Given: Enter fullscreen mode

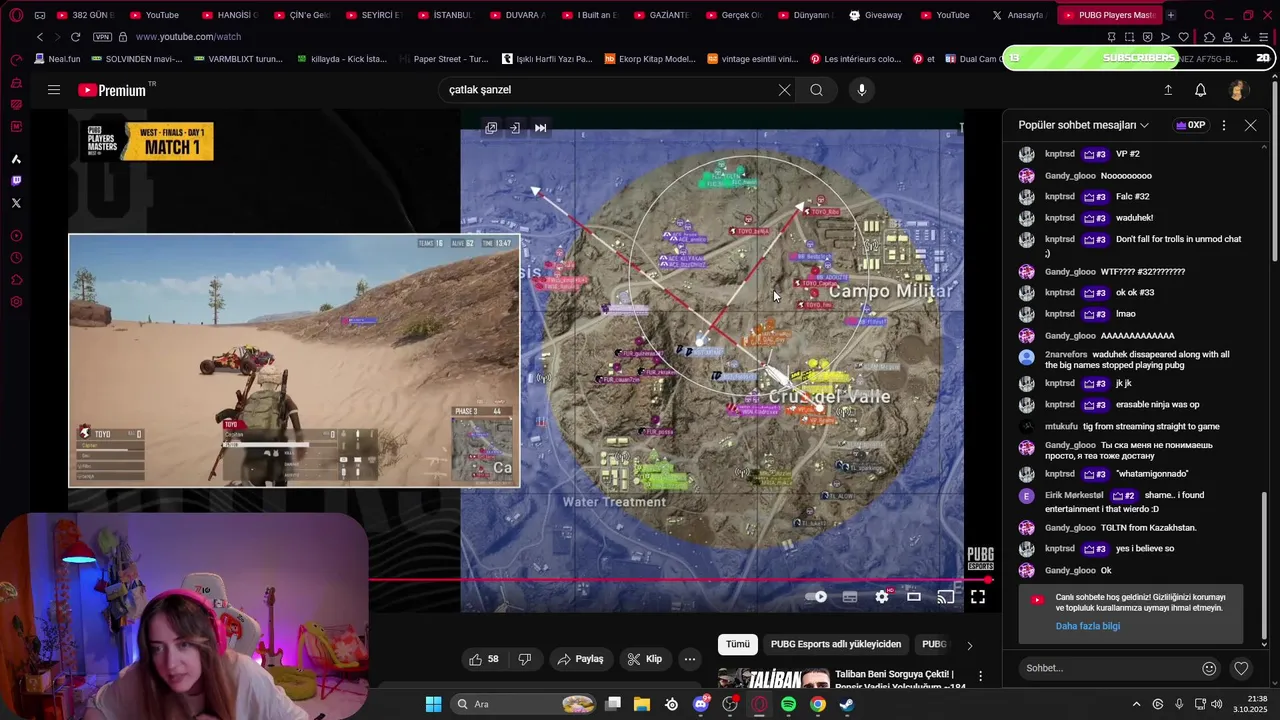Looking at the screenshot, I should point(978,597).
